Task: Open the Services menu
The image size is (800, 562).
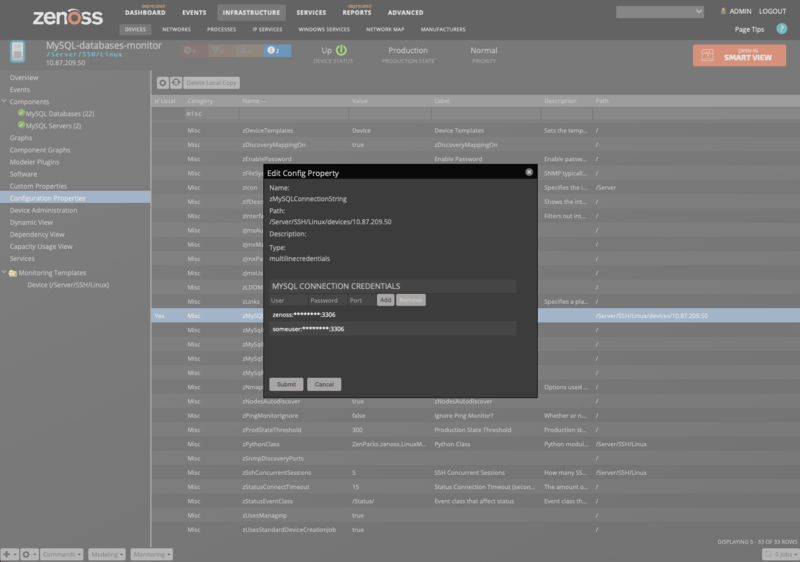Action: click(x=311, y=12)
